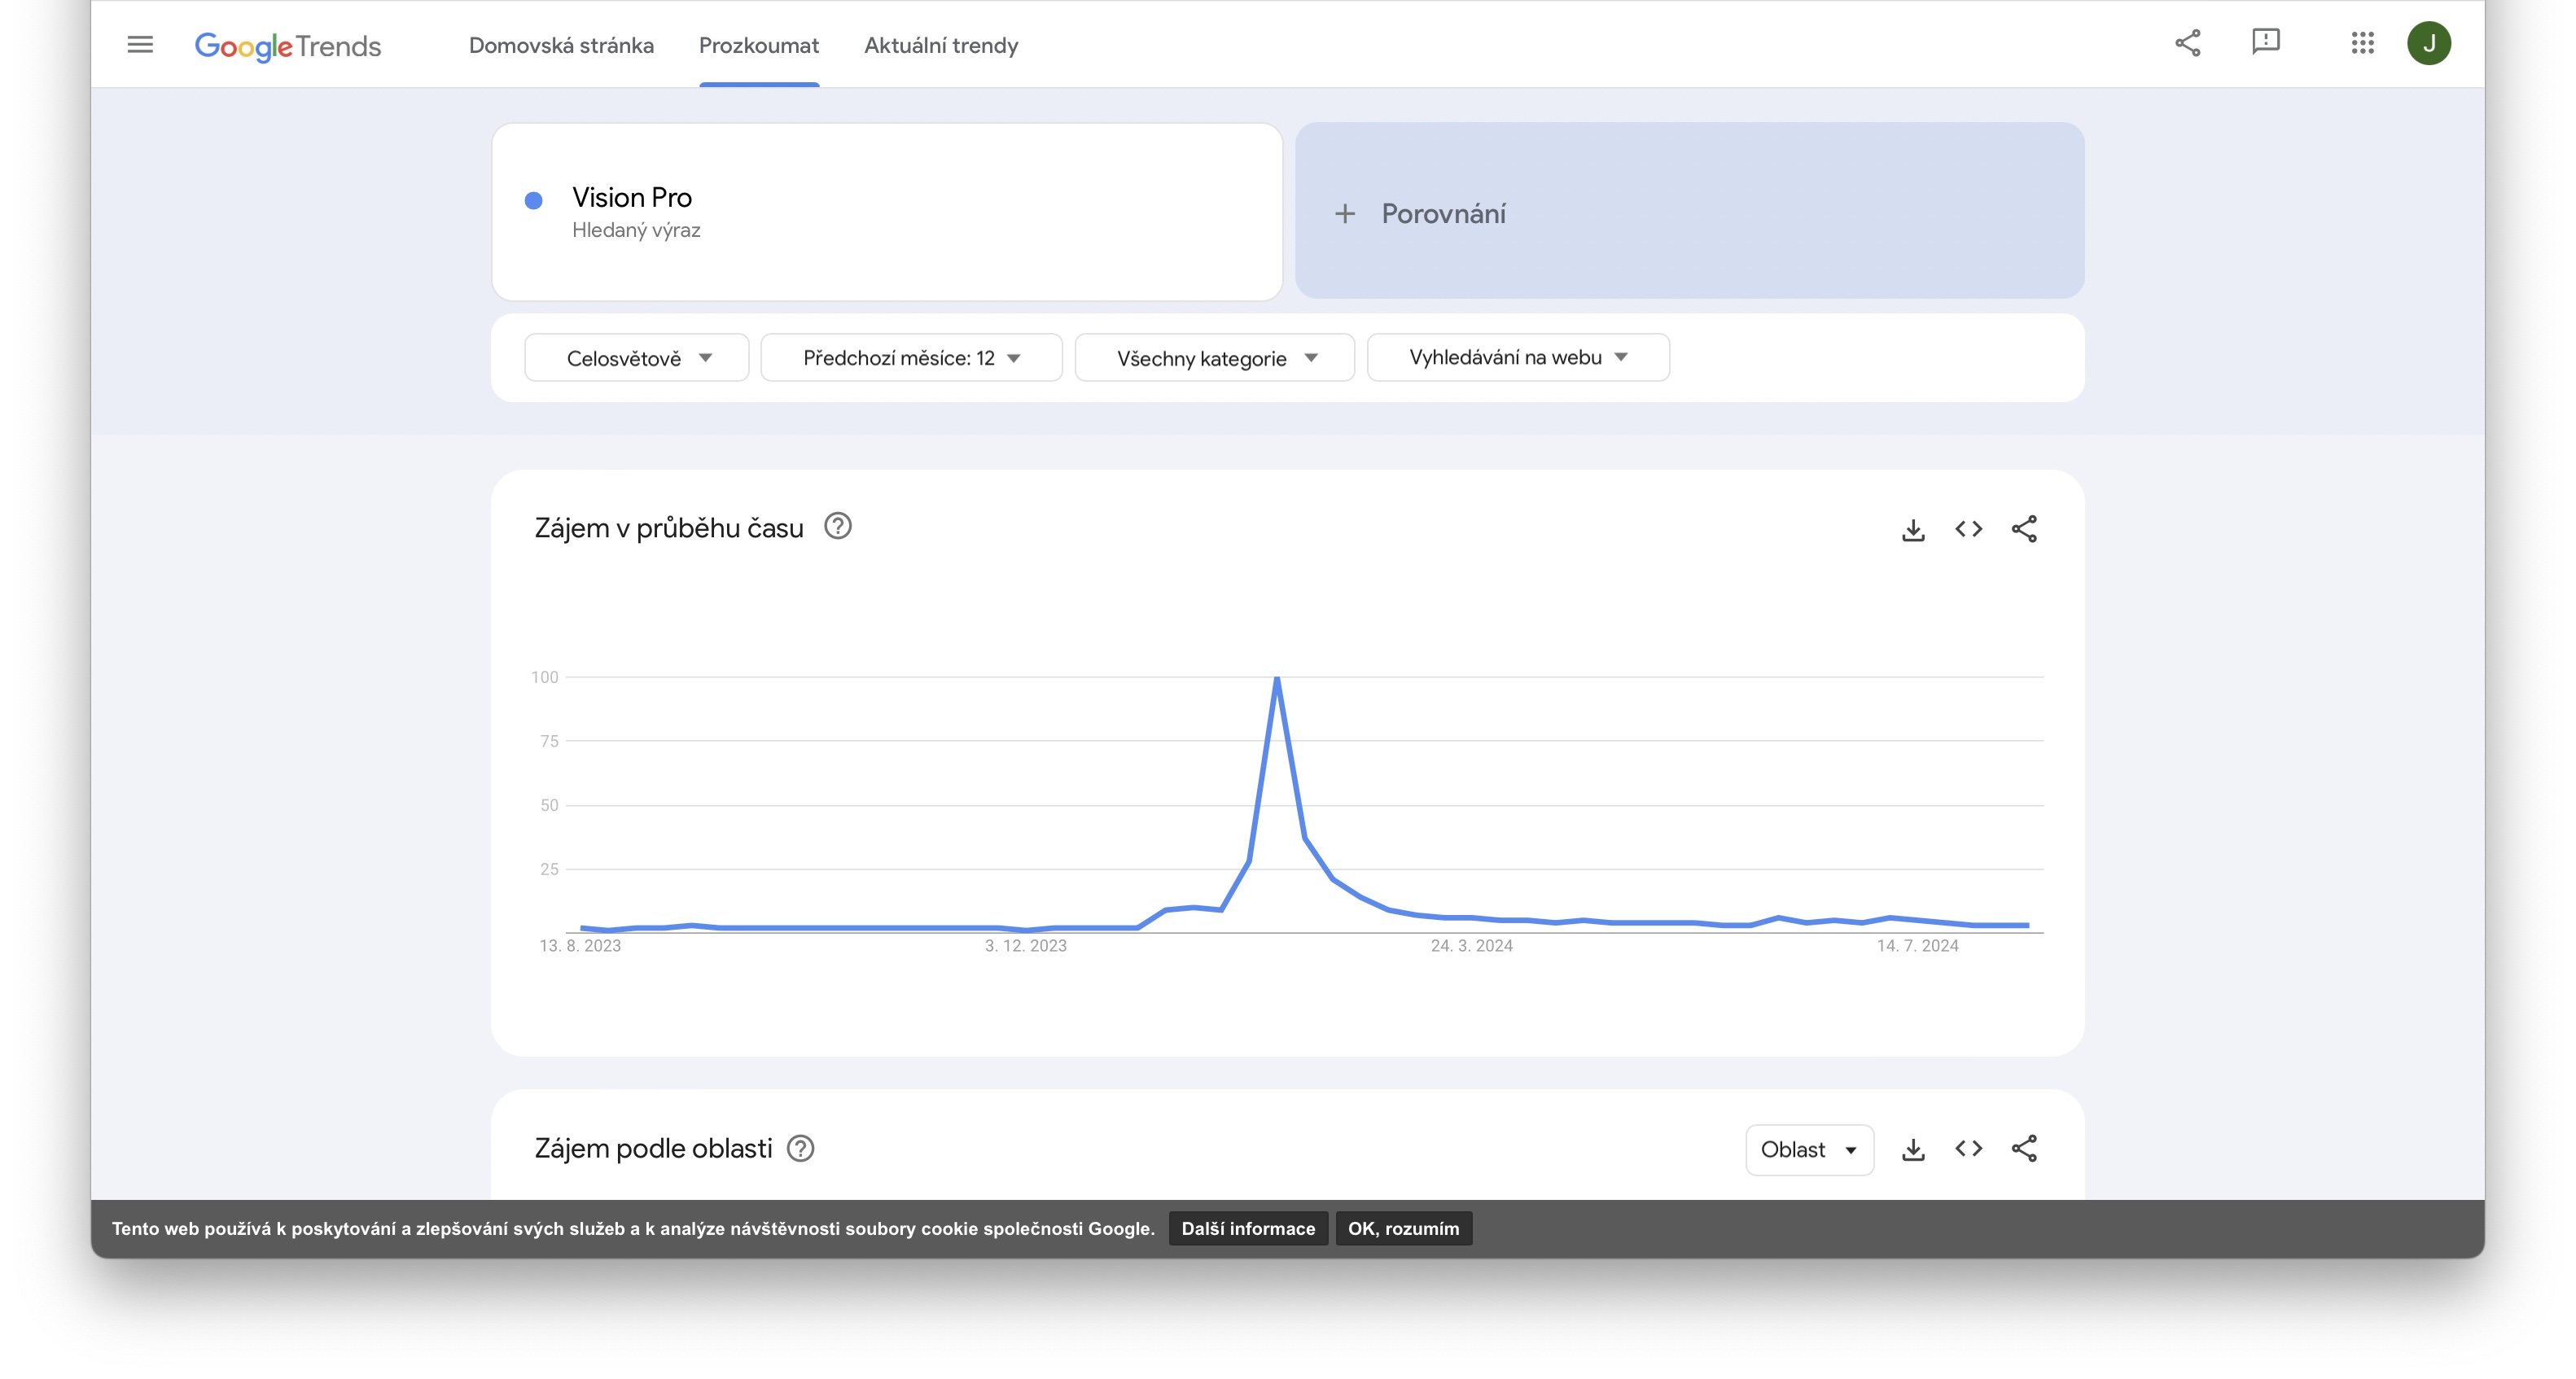Open the Předchozí měsíce: 12 time range
This screenshot has height=1379, width=2576.
pos(911,358)
